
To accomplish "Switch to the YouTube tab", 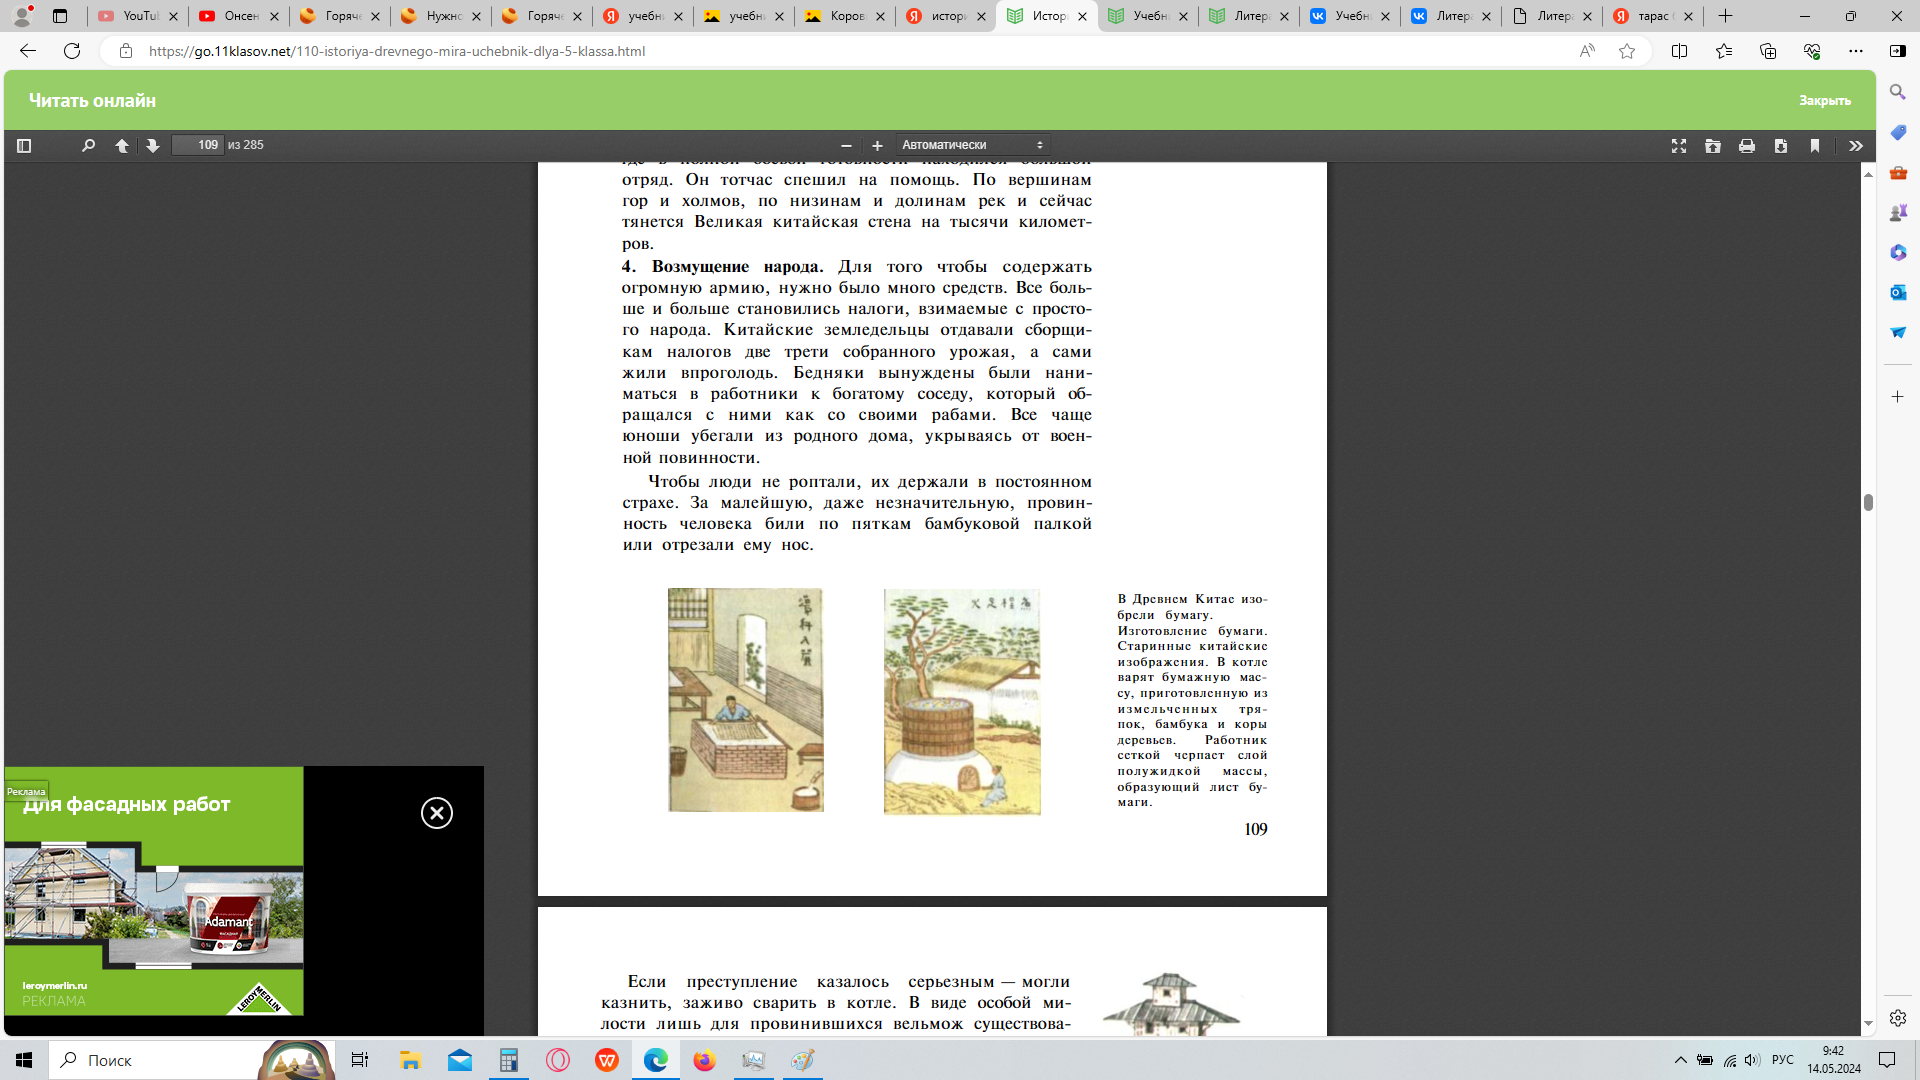I will point(137,16).
